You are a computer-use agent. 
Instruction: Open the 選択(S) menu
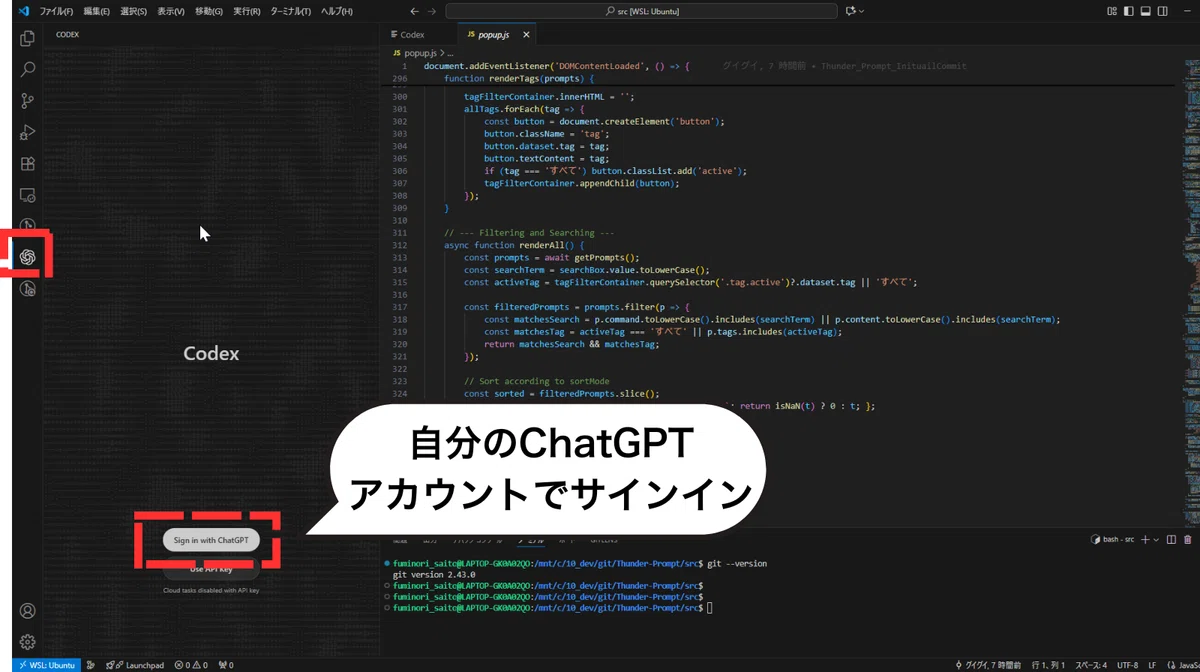click(133, 11)
